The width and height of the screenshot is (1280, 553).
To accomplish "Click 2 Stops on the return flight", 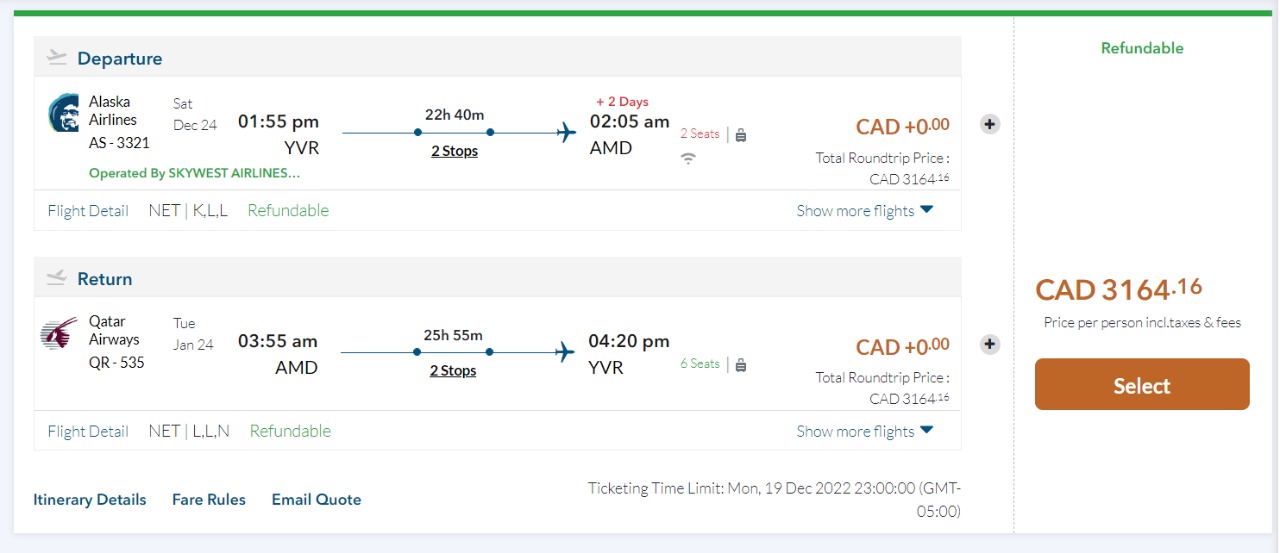I will click(x=453, y=371).
